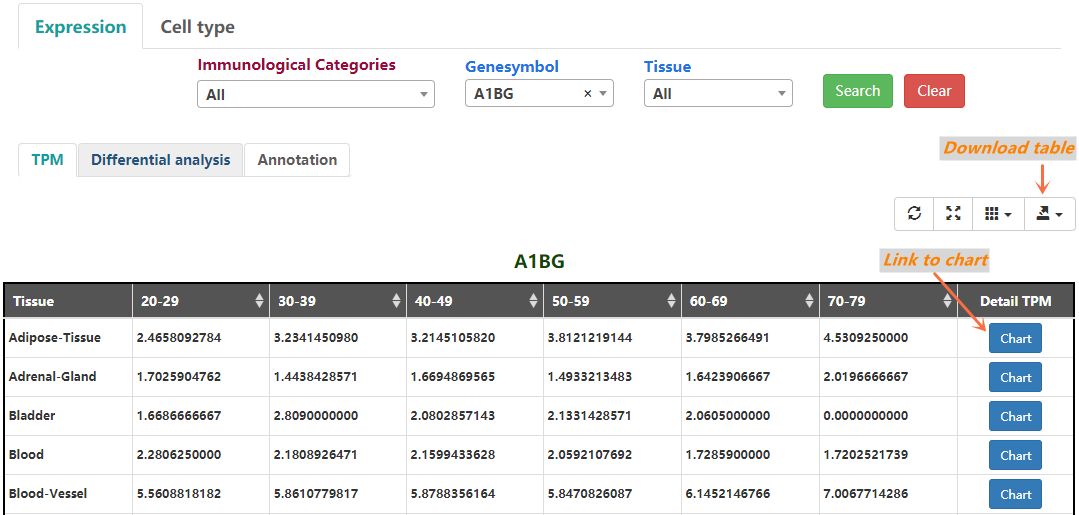The image size is (1079, 515).
Task: Sort by the 70-79 column arrows
Action: [946, 301]
